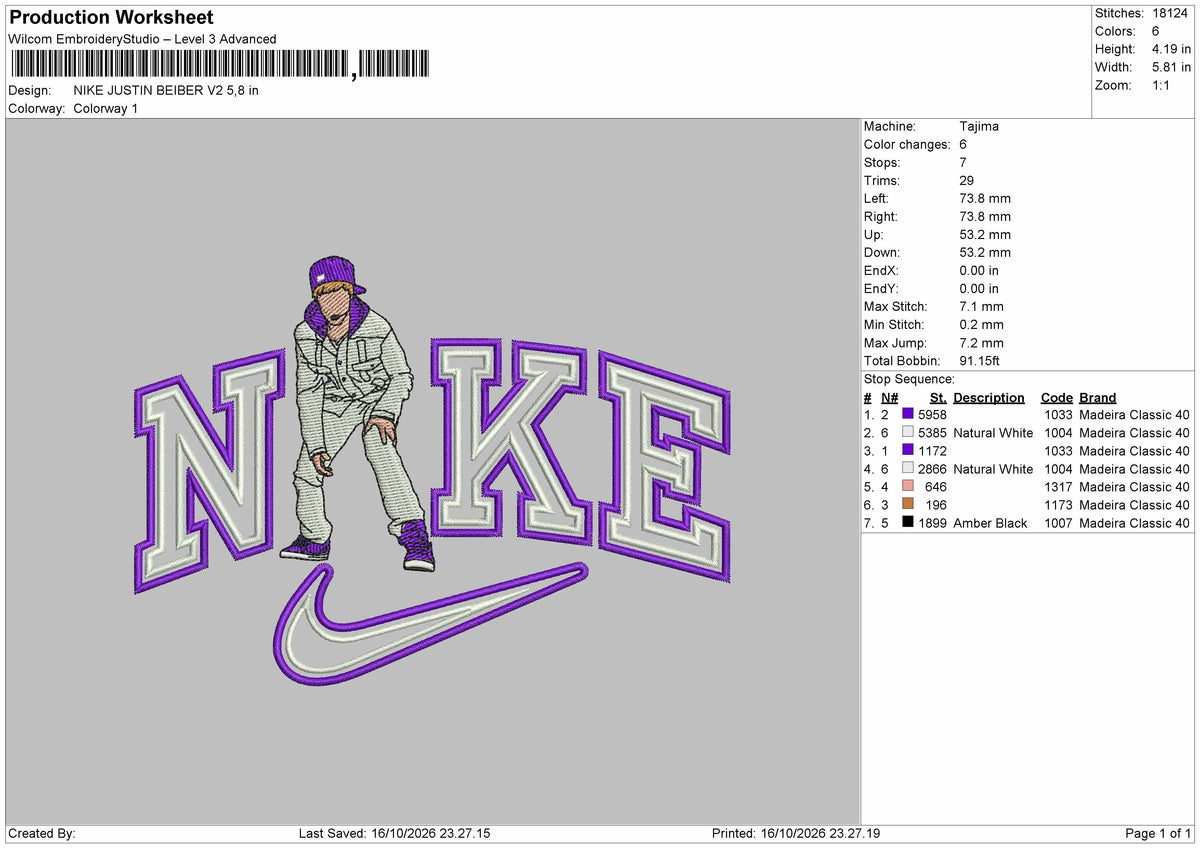Click the Color changes label
Viewport: 1200px width, 848px height.
(907, 144)
